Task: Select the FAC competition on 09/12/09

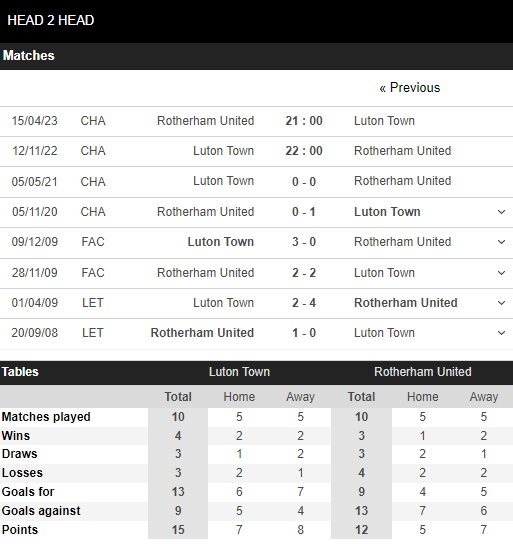Action: [x=93, y=242]
